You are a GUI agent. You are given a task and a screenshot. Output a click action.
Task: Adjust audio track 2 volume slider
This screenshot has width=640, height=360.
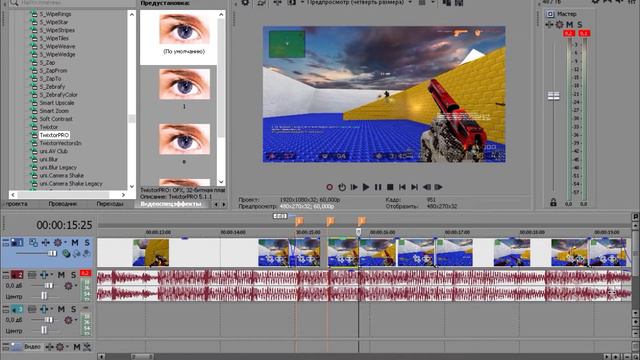49,286
